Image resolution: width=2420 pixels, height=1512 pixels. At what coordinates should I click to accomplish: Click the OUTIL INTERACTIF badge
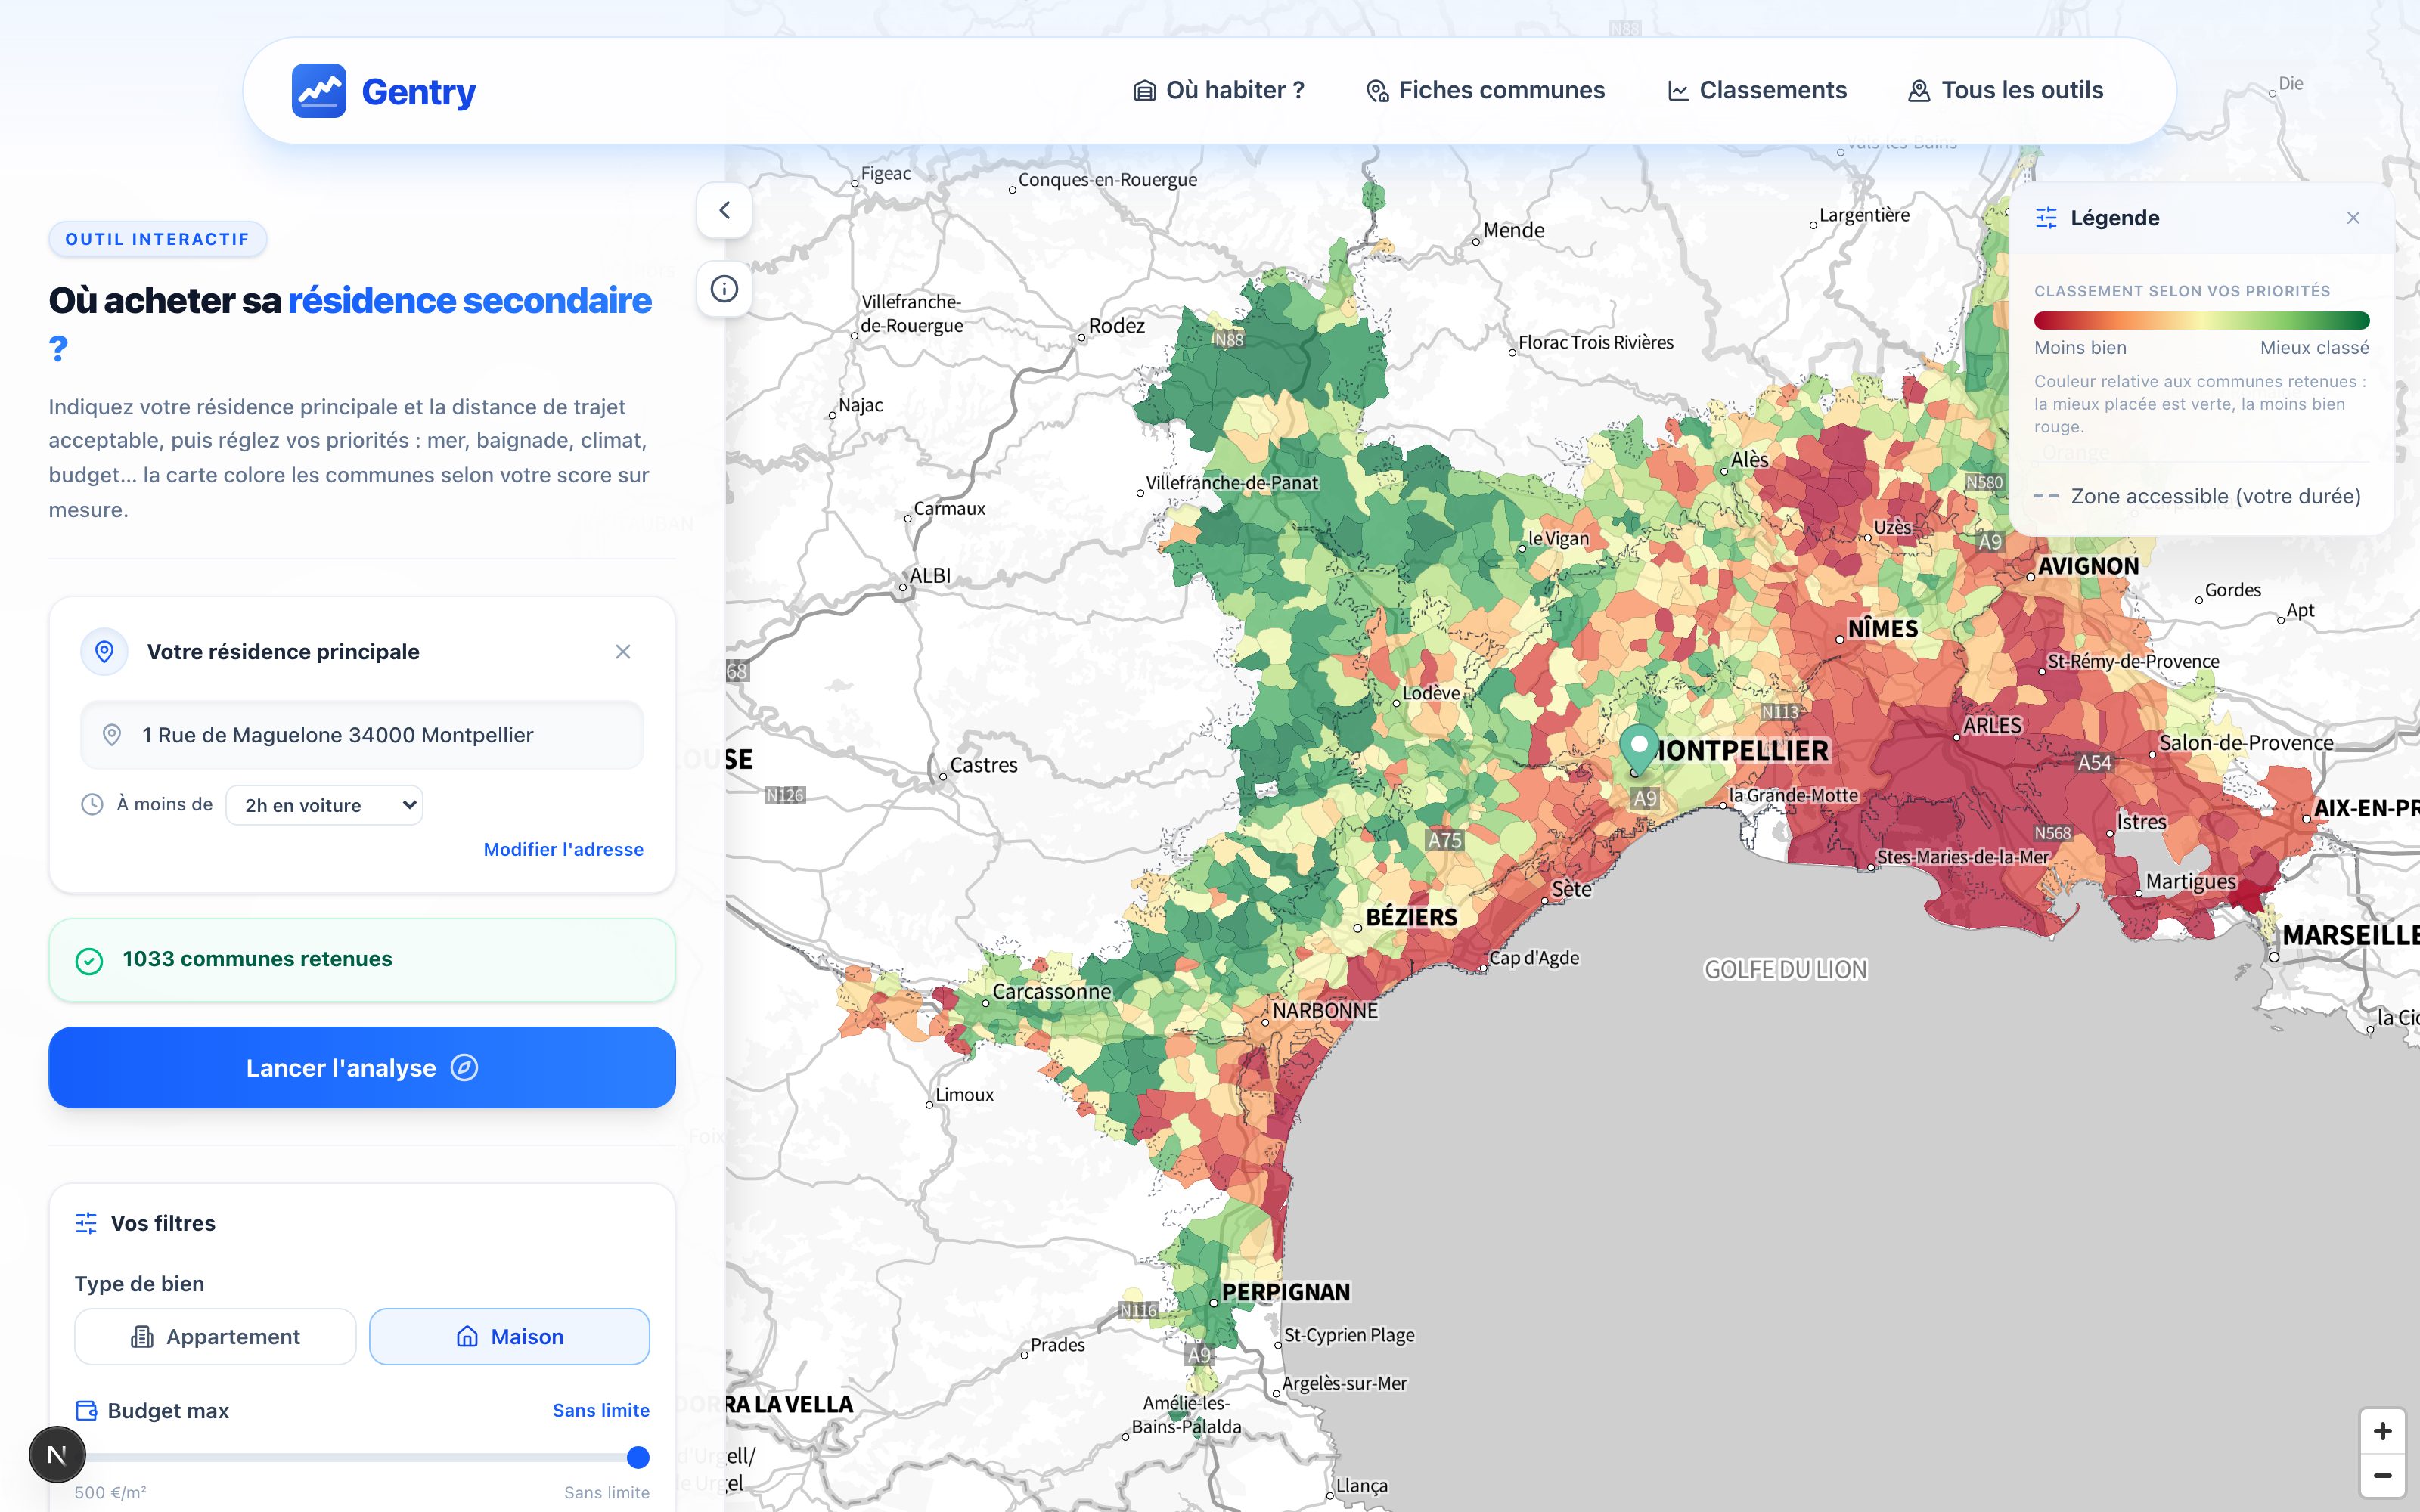(x=157, y=239)
